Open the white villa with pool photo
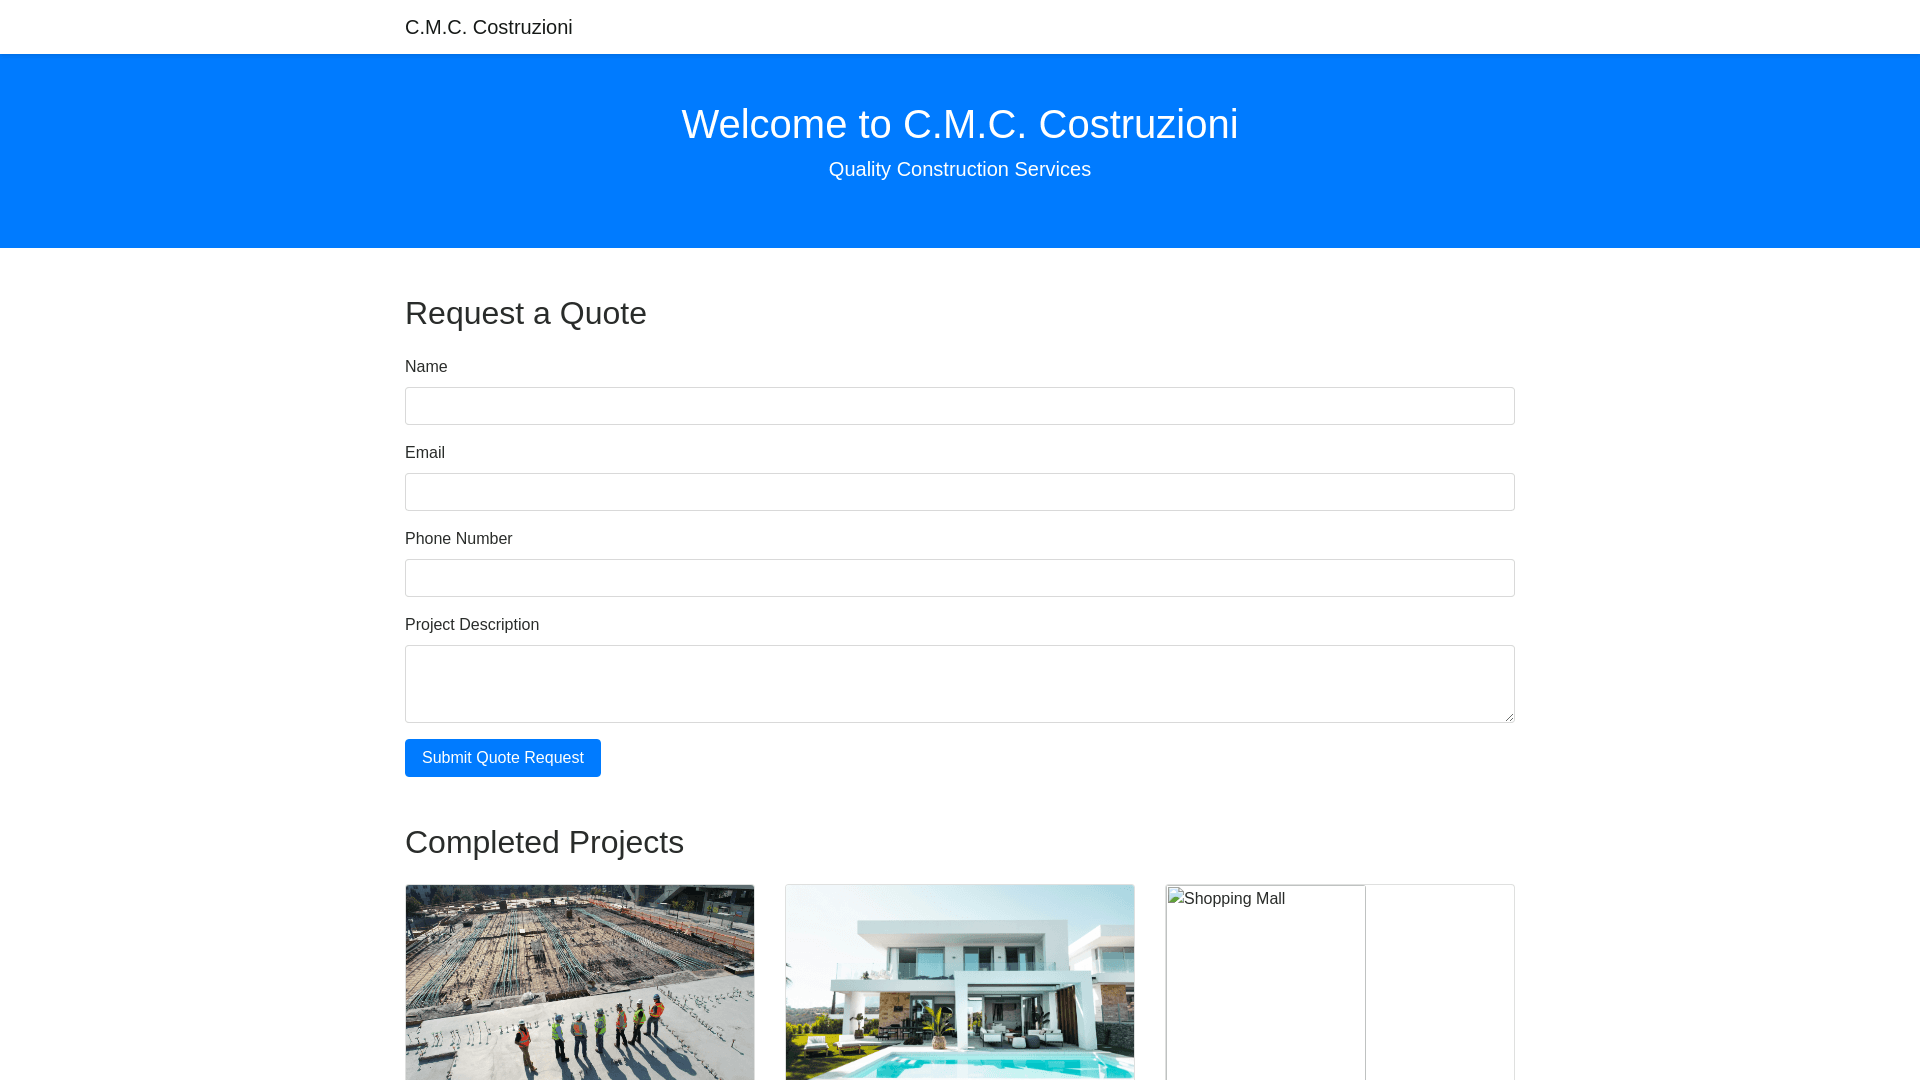The width and height of the screenshot is (1920, 1080). point(960,981)
